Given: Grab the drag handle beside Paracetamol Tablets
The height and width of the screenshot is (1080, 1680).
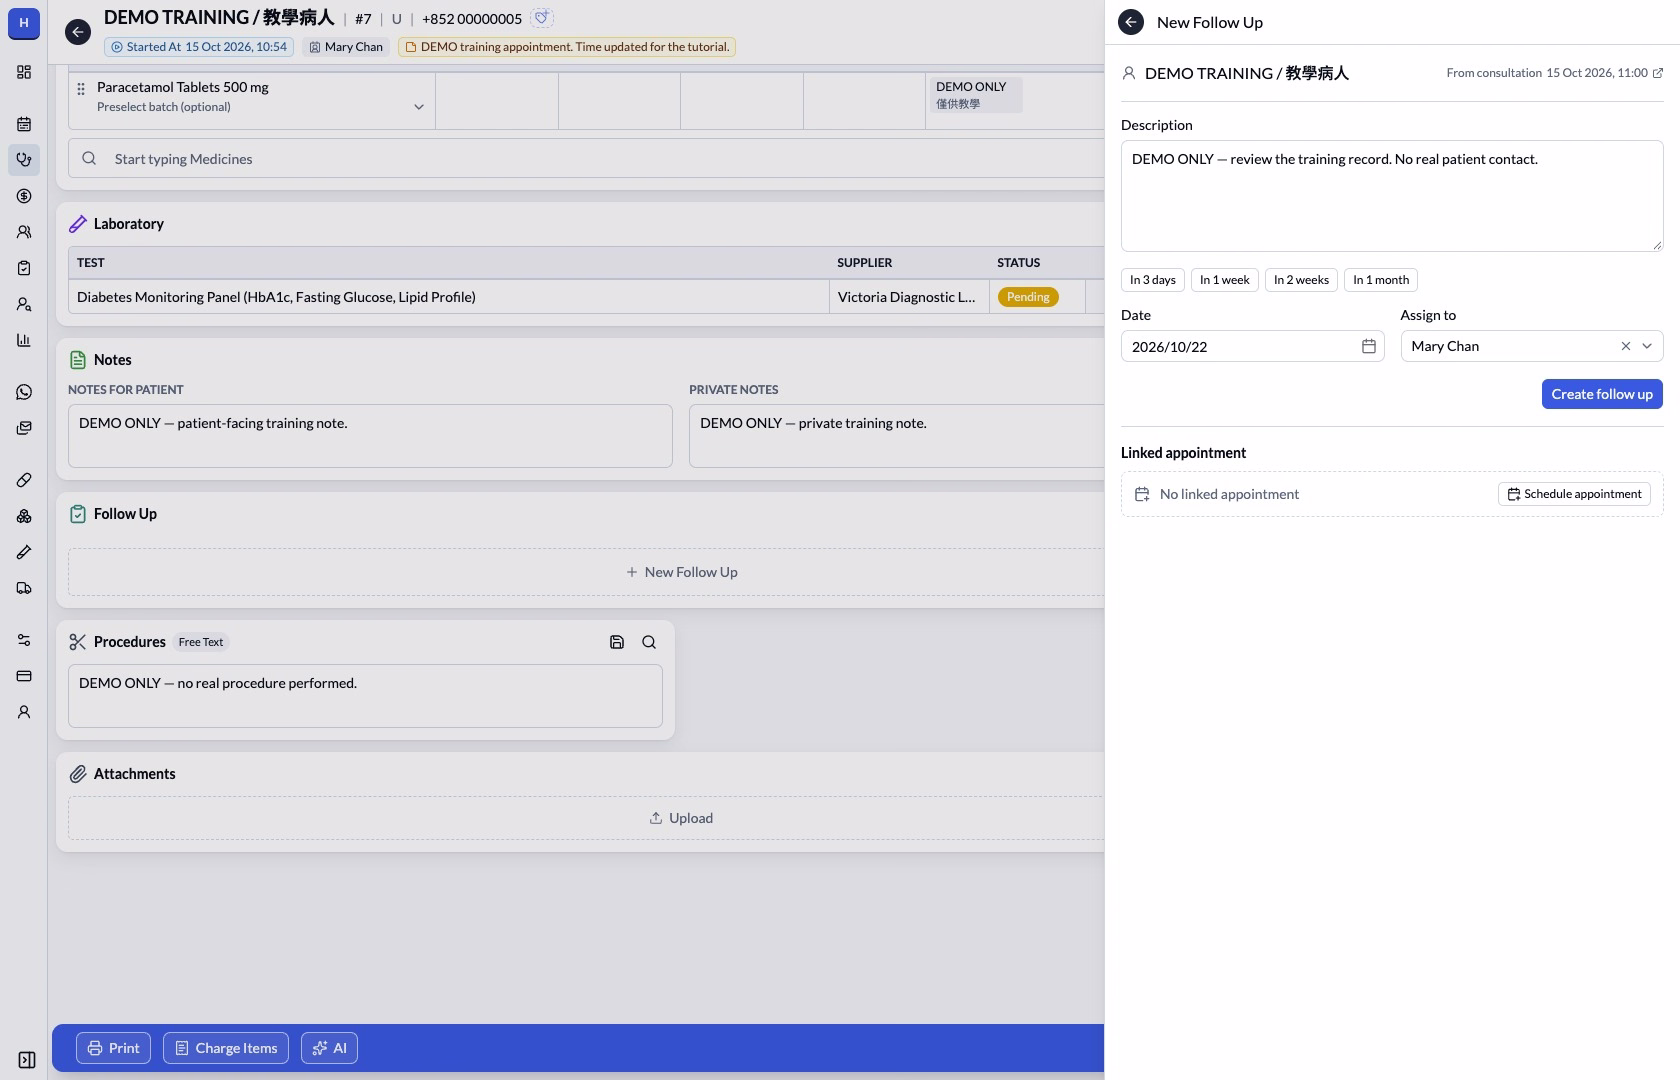Looking at the screenshot, I should [x=81, y=89].
